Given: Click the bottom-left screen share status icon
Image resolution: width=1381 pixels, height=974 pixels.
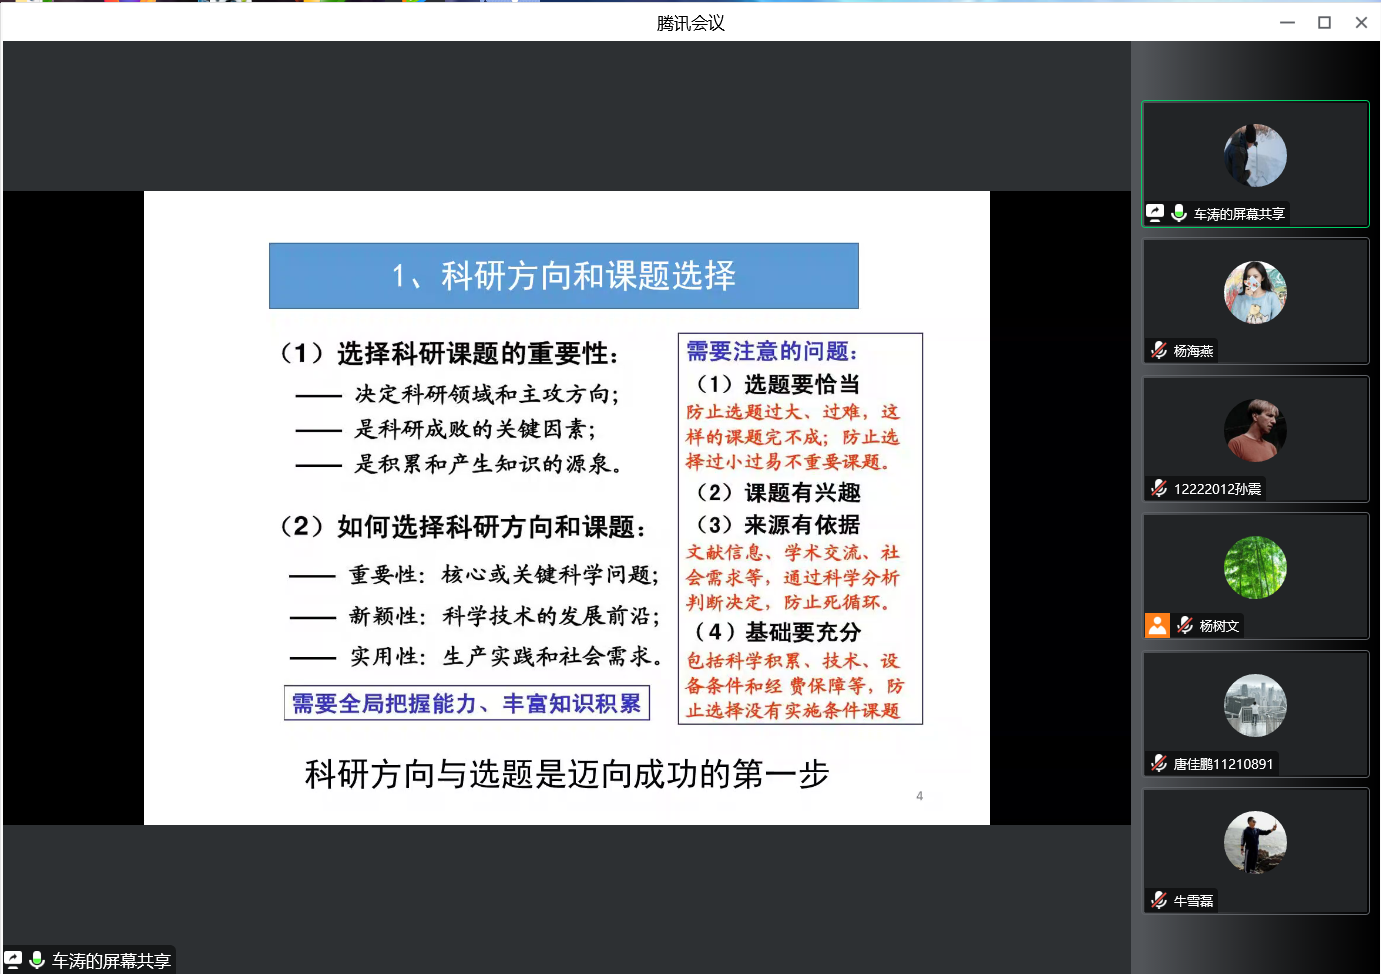Looking at the screenshot, I should (13, 960).
